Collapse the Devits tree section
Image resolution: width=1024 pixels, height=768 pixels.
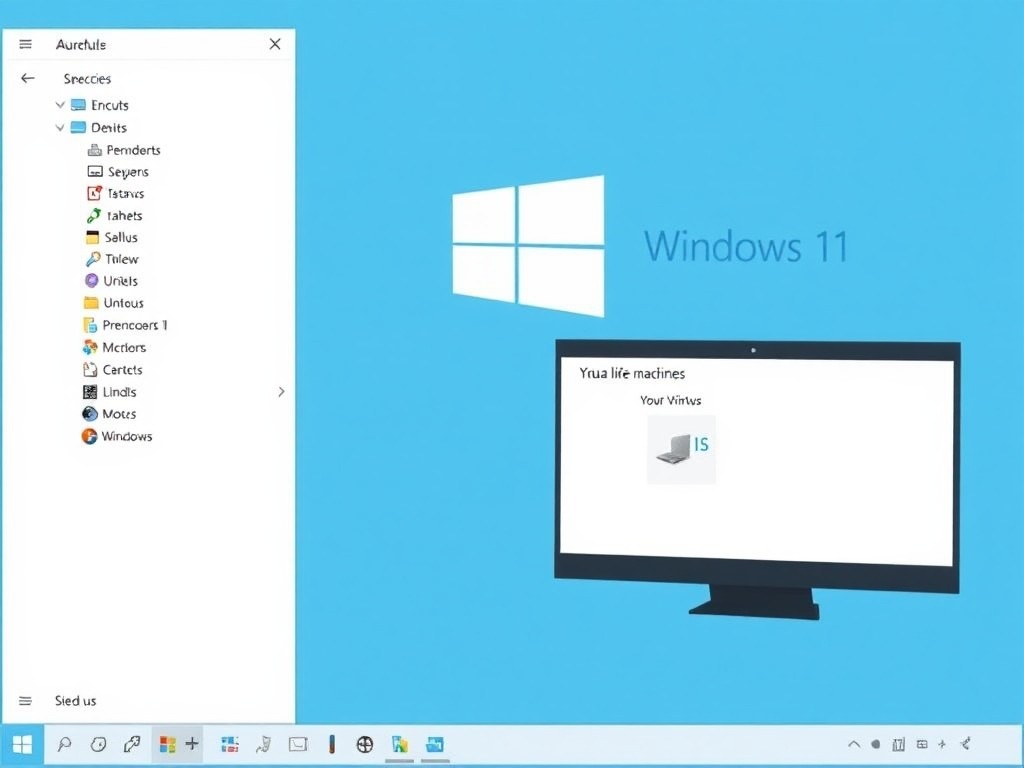[x=60, y=127]
